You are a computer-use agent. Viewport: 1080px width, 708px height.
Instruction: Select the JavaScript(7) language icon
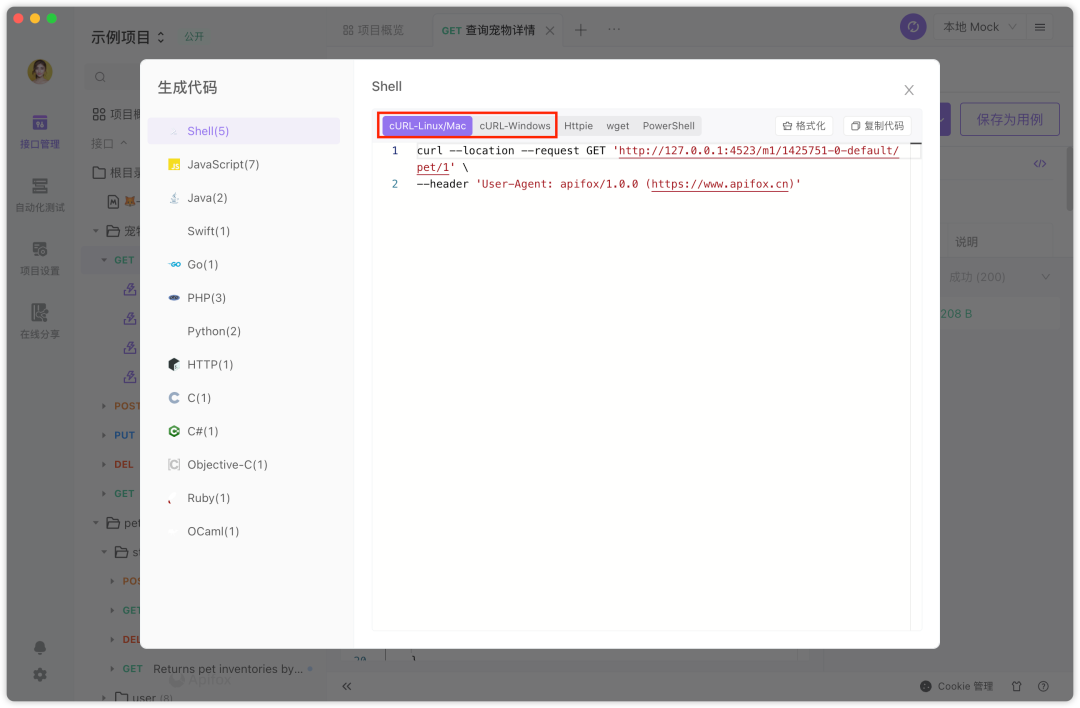[x=174, y=164]
